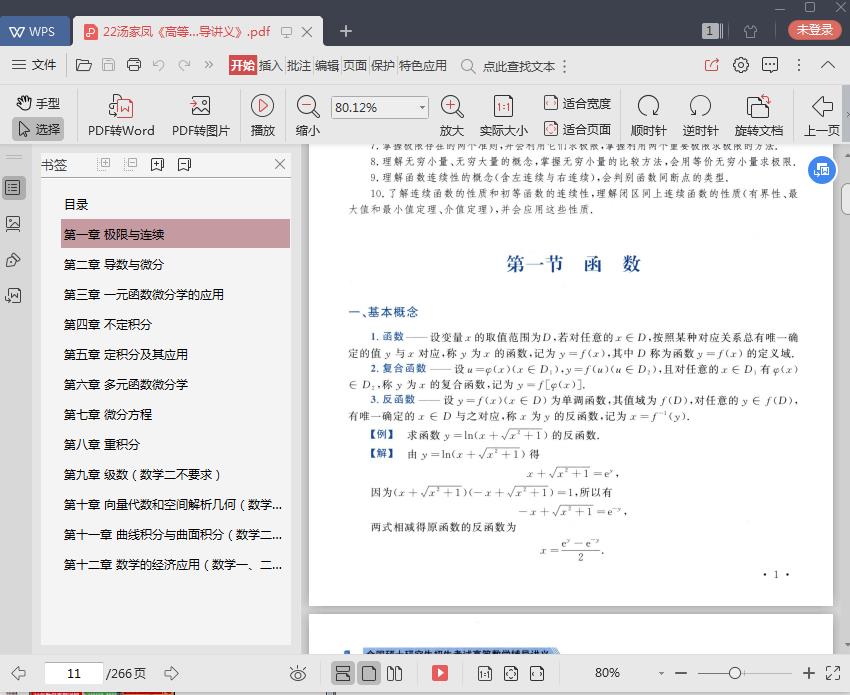Click the 旋转文档 rotate document tool
This screenshot has width=850, height=695.
(x=758, y=115)
